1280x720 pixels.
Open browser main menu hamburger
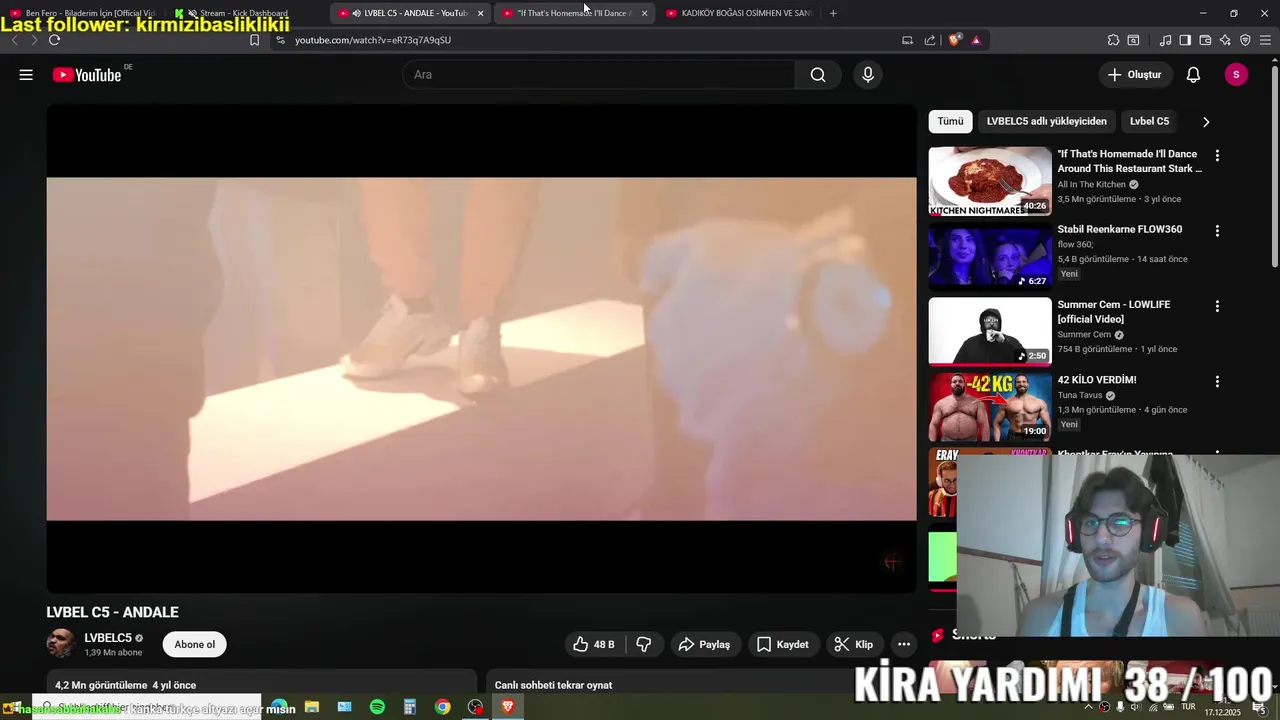pyautogui.click(x=1265, y=40)
